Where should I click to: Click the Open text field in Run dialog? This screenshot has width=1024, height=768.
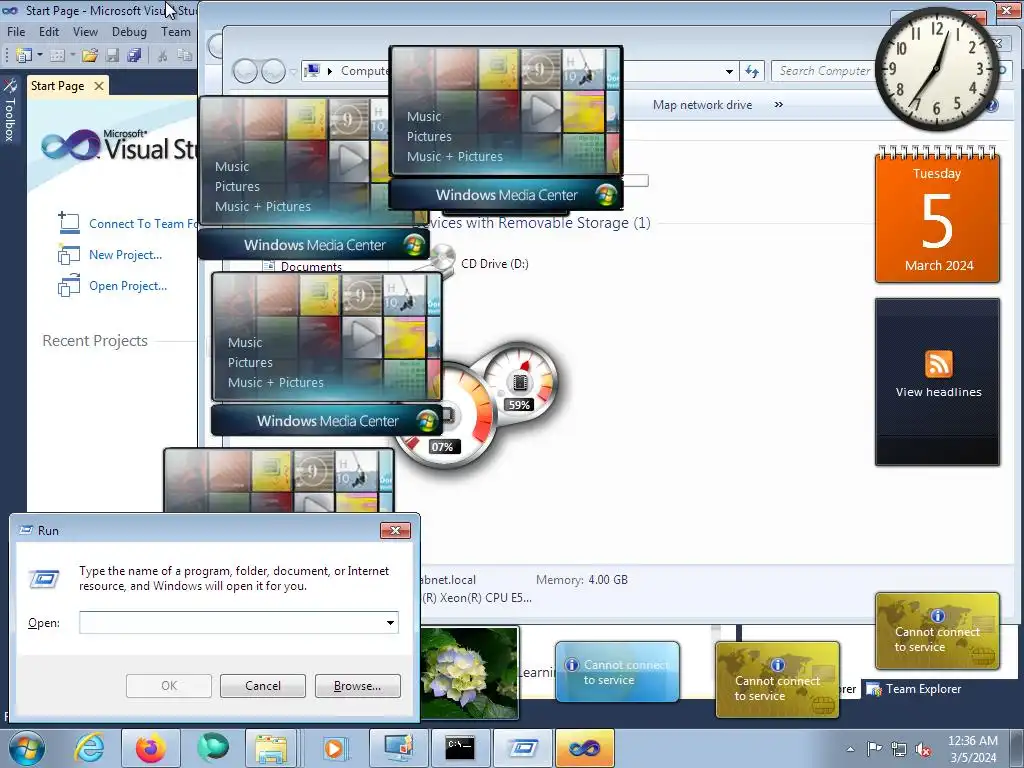tap(232, 622)
